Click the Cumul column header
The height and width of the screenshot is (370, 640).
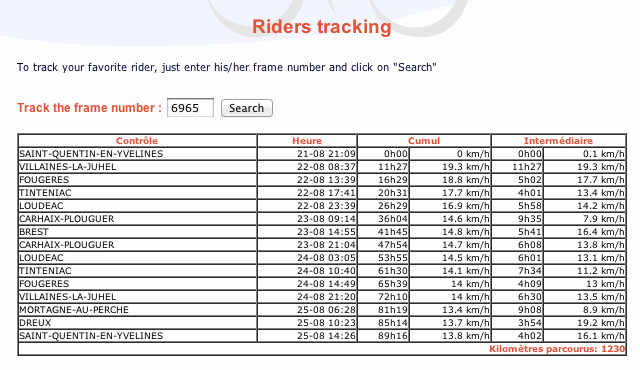424,141
